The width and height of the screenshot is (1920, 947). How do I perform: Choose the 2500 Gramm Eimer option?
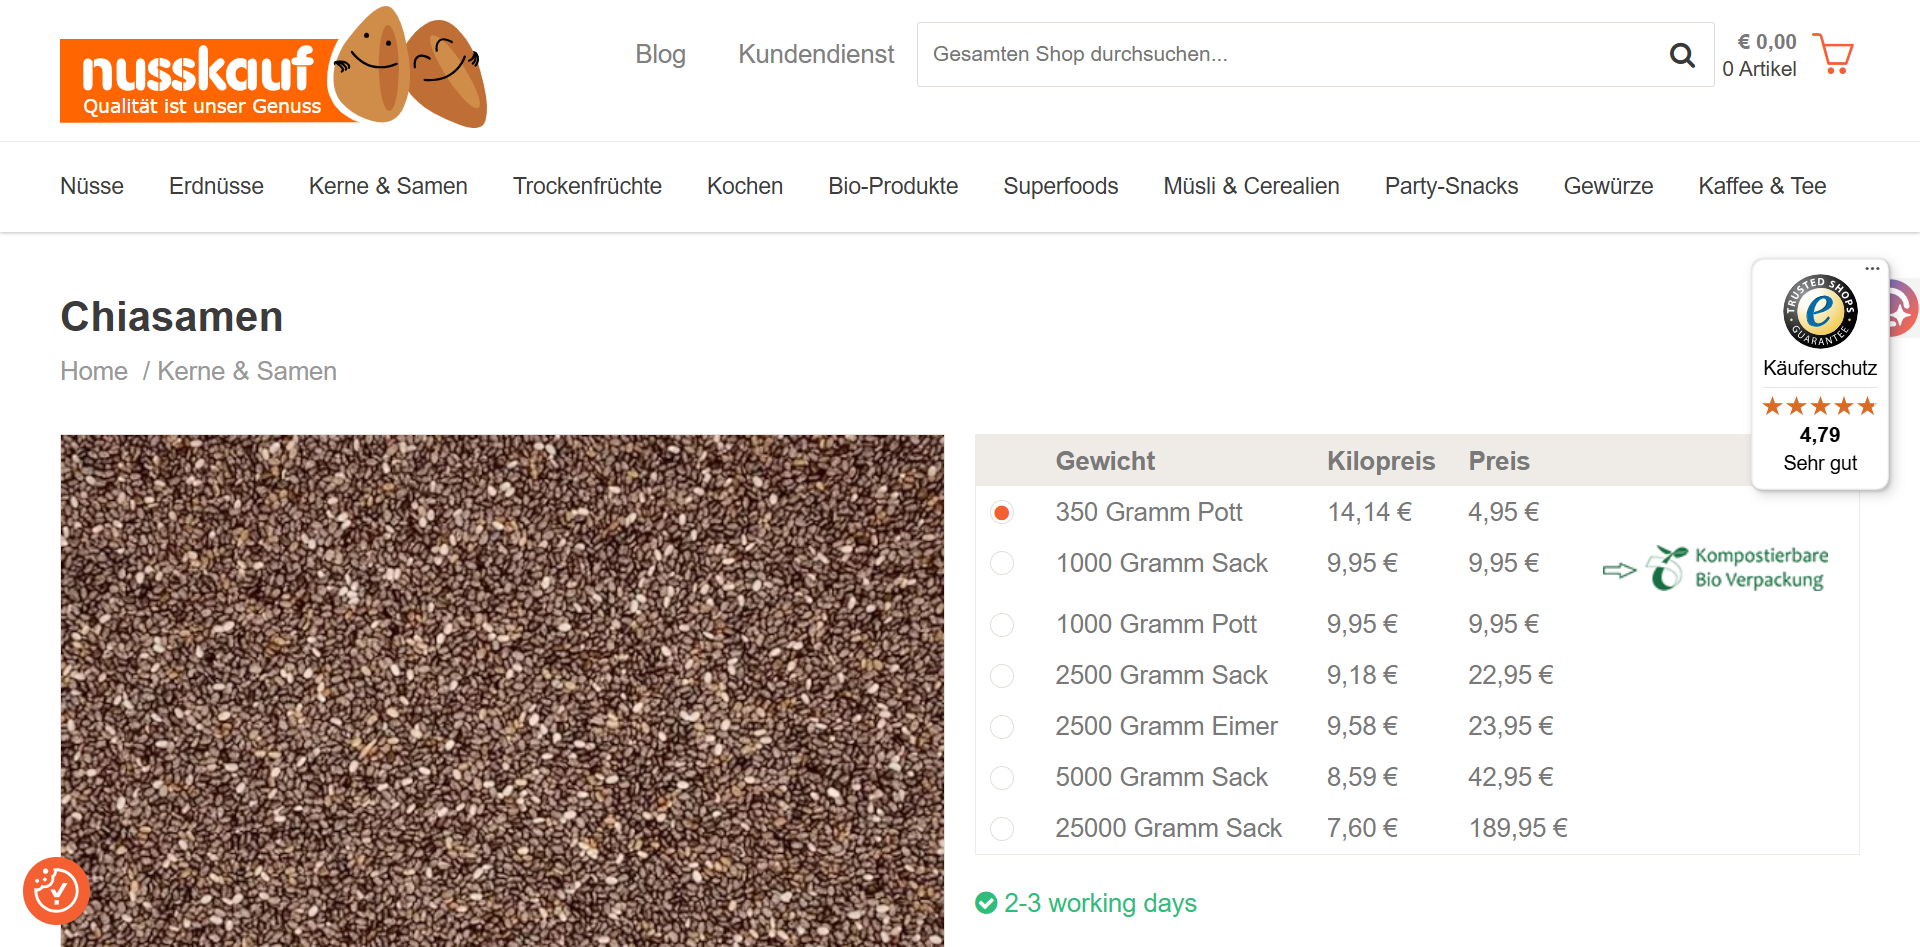coord(1002,727)
